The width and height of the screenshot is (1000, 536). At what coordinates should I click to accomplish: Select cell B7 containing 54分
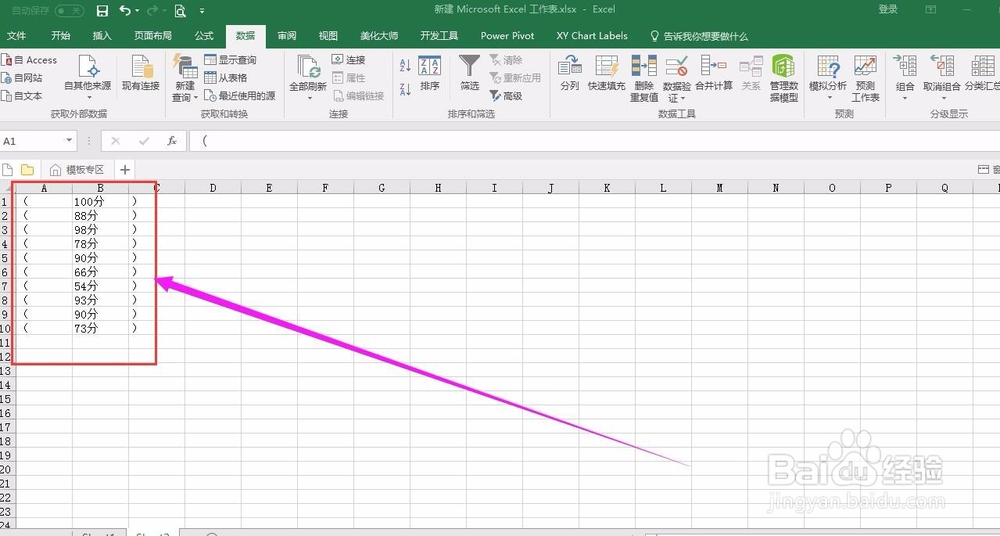[100, 286]
